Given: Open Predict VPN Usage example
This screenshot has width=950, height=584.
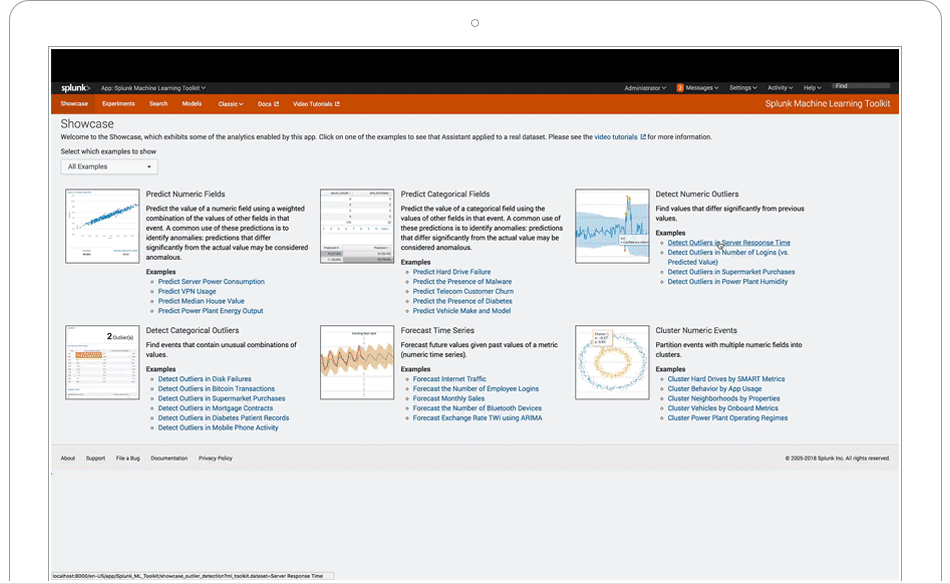Looking at the screenshot, I should click(x=187, y=291).
